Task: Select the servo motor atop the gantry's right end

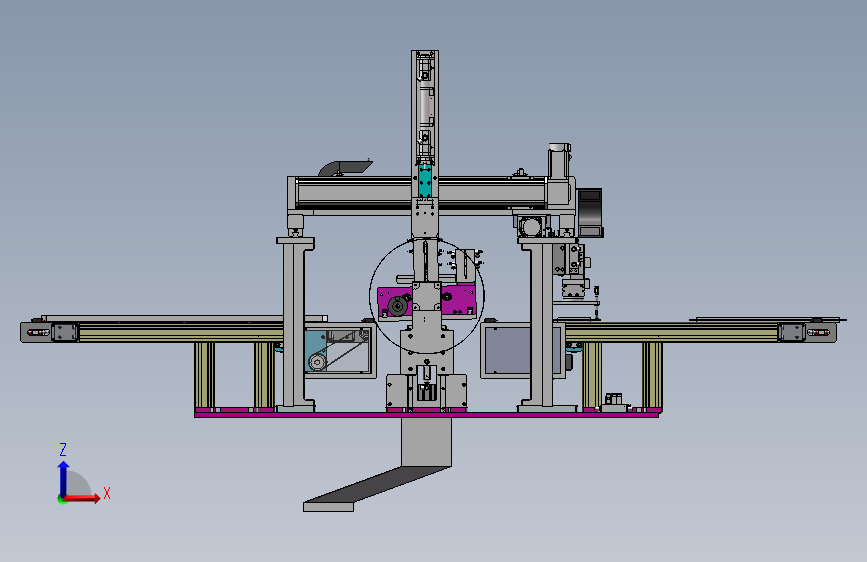Action: click(x=559, y=160)
